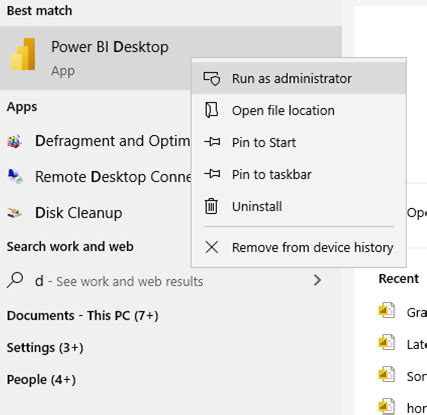Open the Power BI Desktop best match

171,58
